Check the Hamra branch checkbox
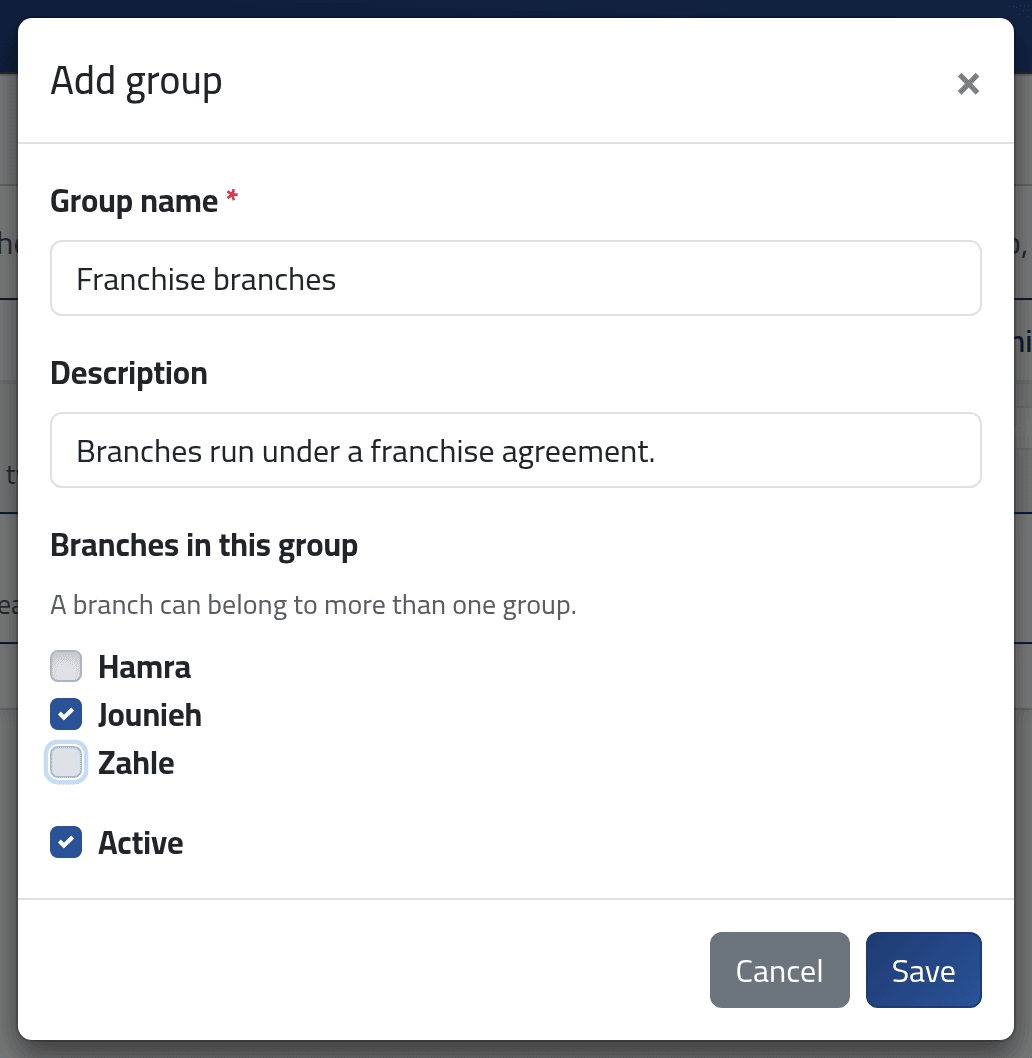The image size is (1032, 1058). click(66, 666)
